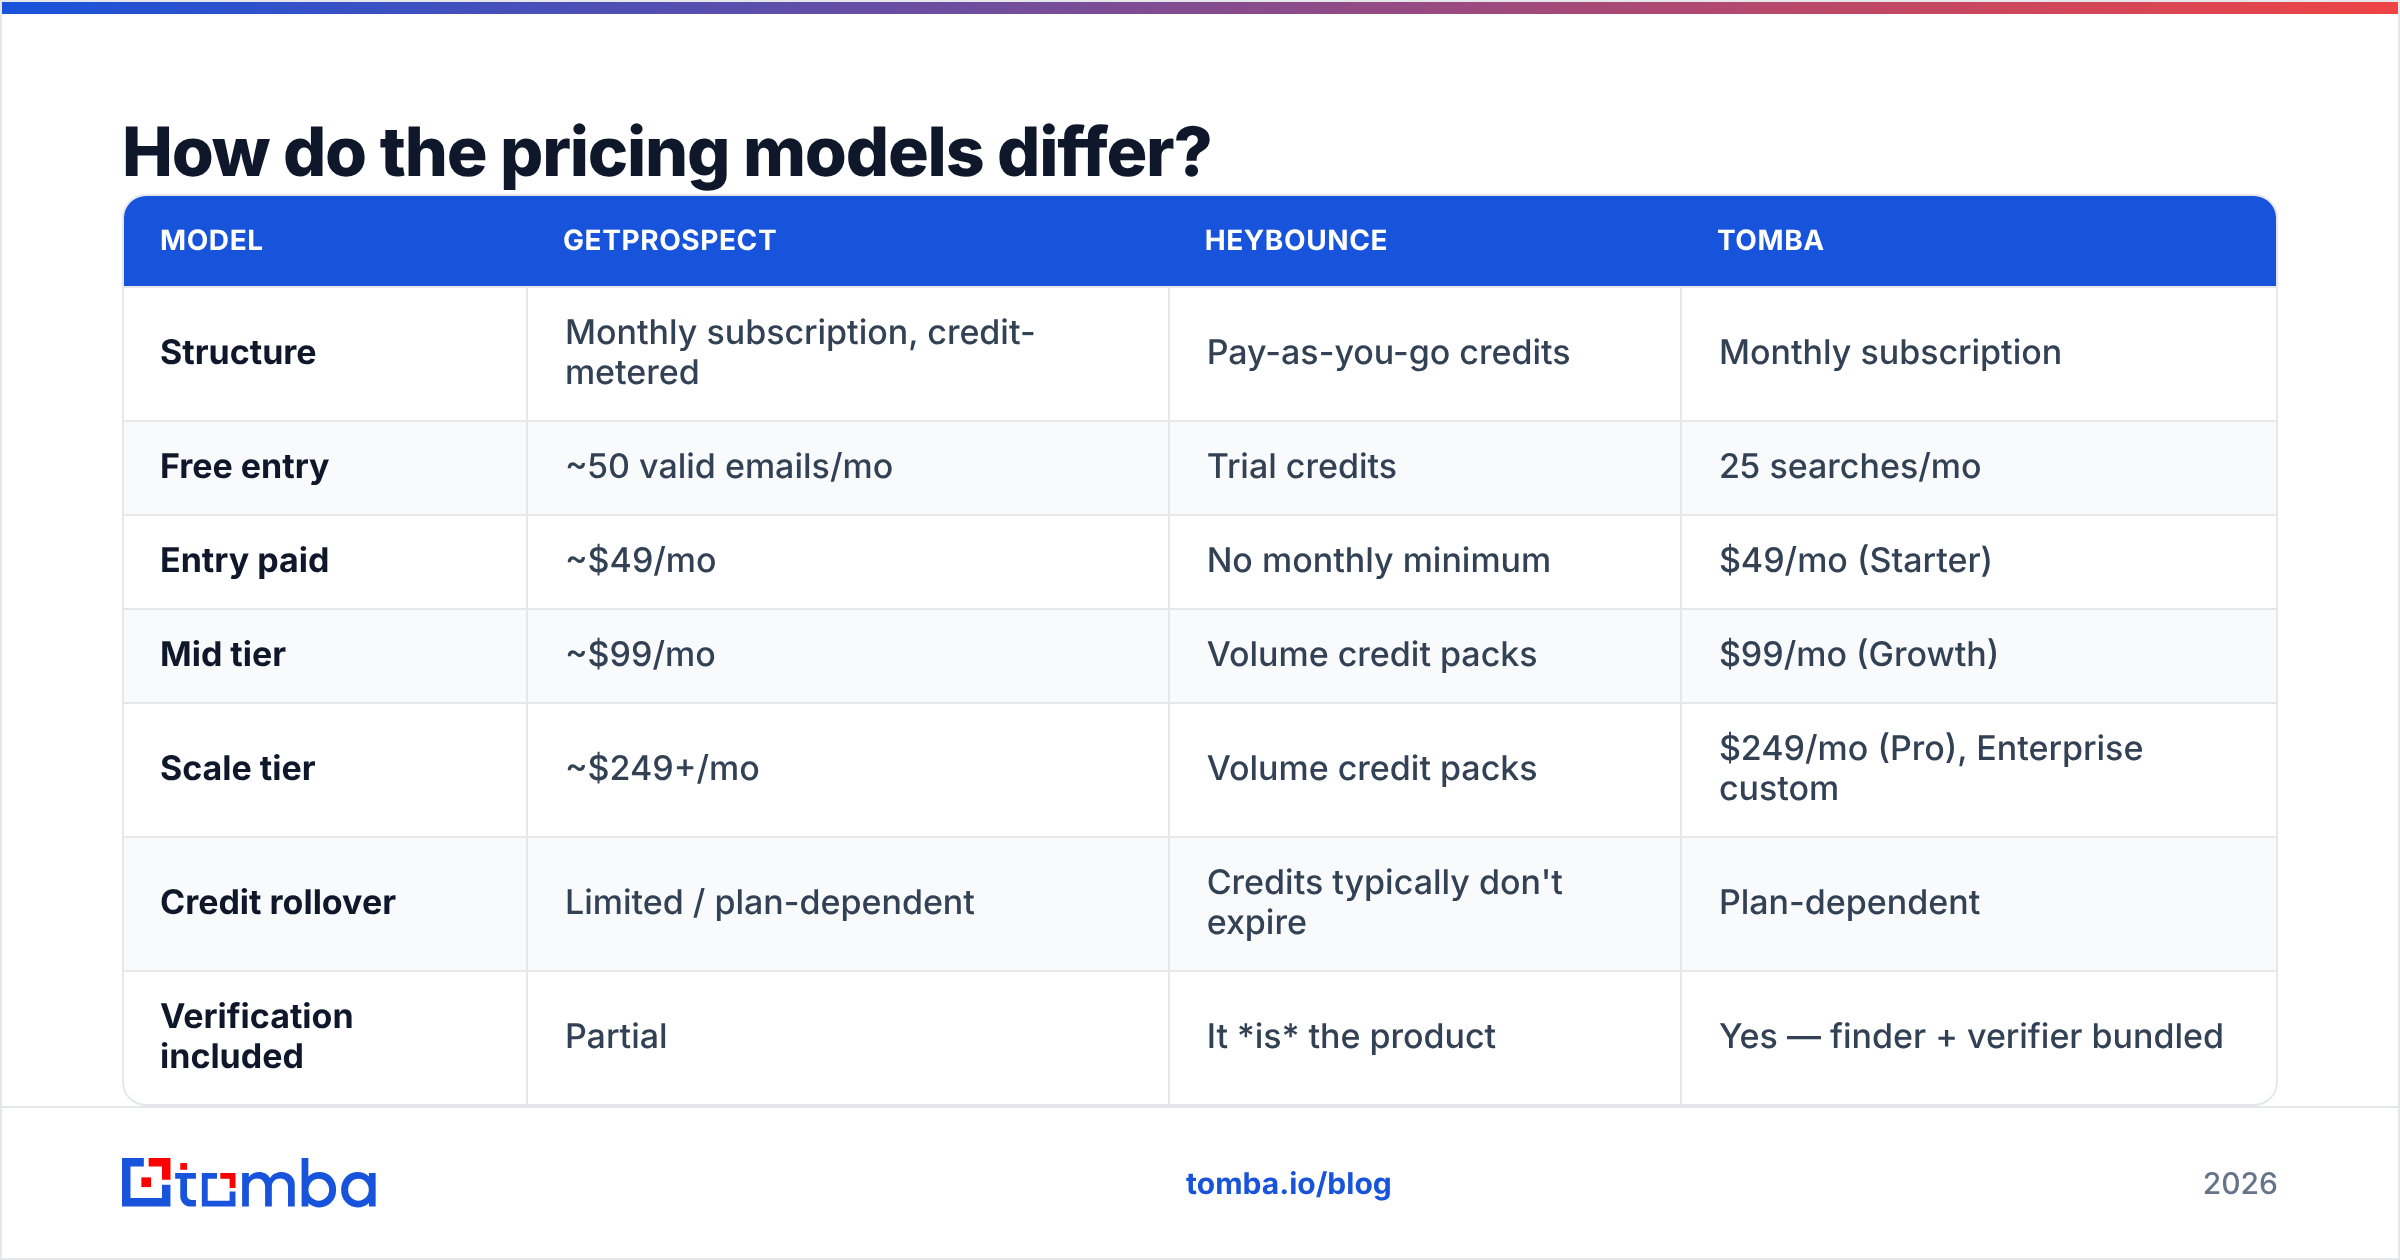Image resolution: width=2400 pixels, height=1260 pixels.
Task: Click the Tomba logo
Action: pyautogui.click(x=249, y=1183)
